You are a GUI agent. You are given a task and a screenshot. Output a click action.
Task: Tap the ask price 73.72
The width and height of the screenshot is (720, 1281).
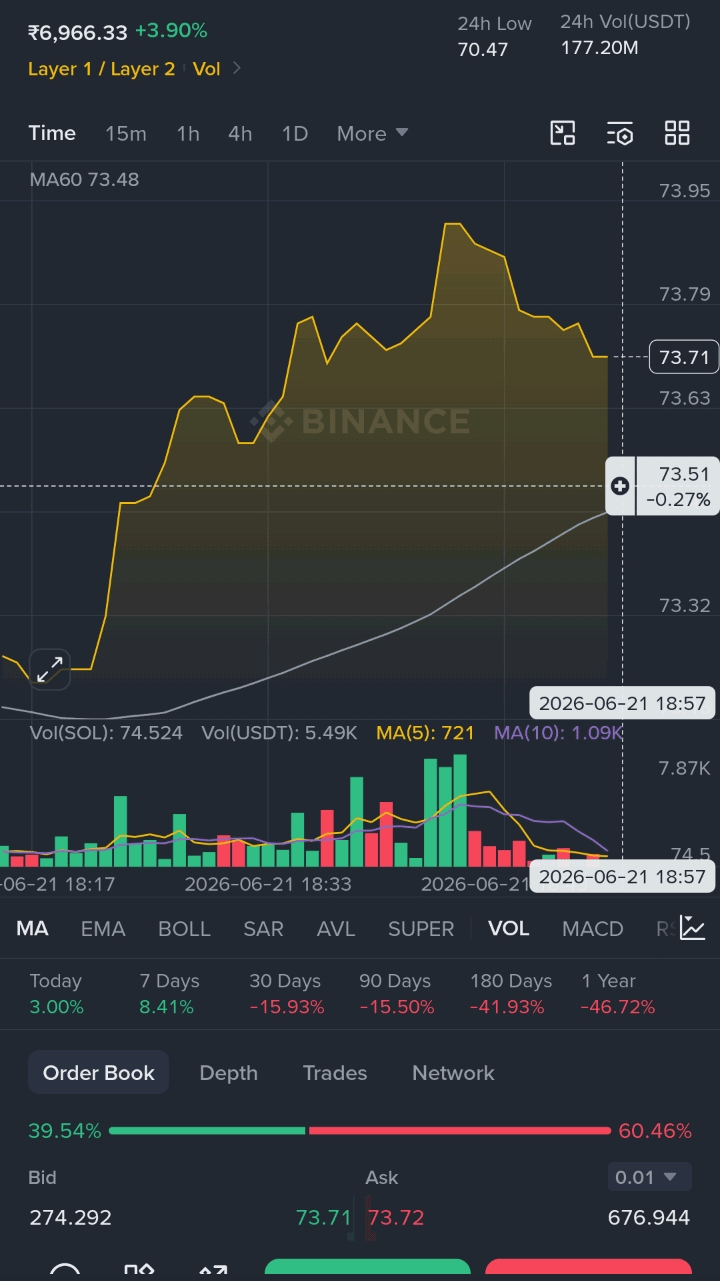(396, 1217)
